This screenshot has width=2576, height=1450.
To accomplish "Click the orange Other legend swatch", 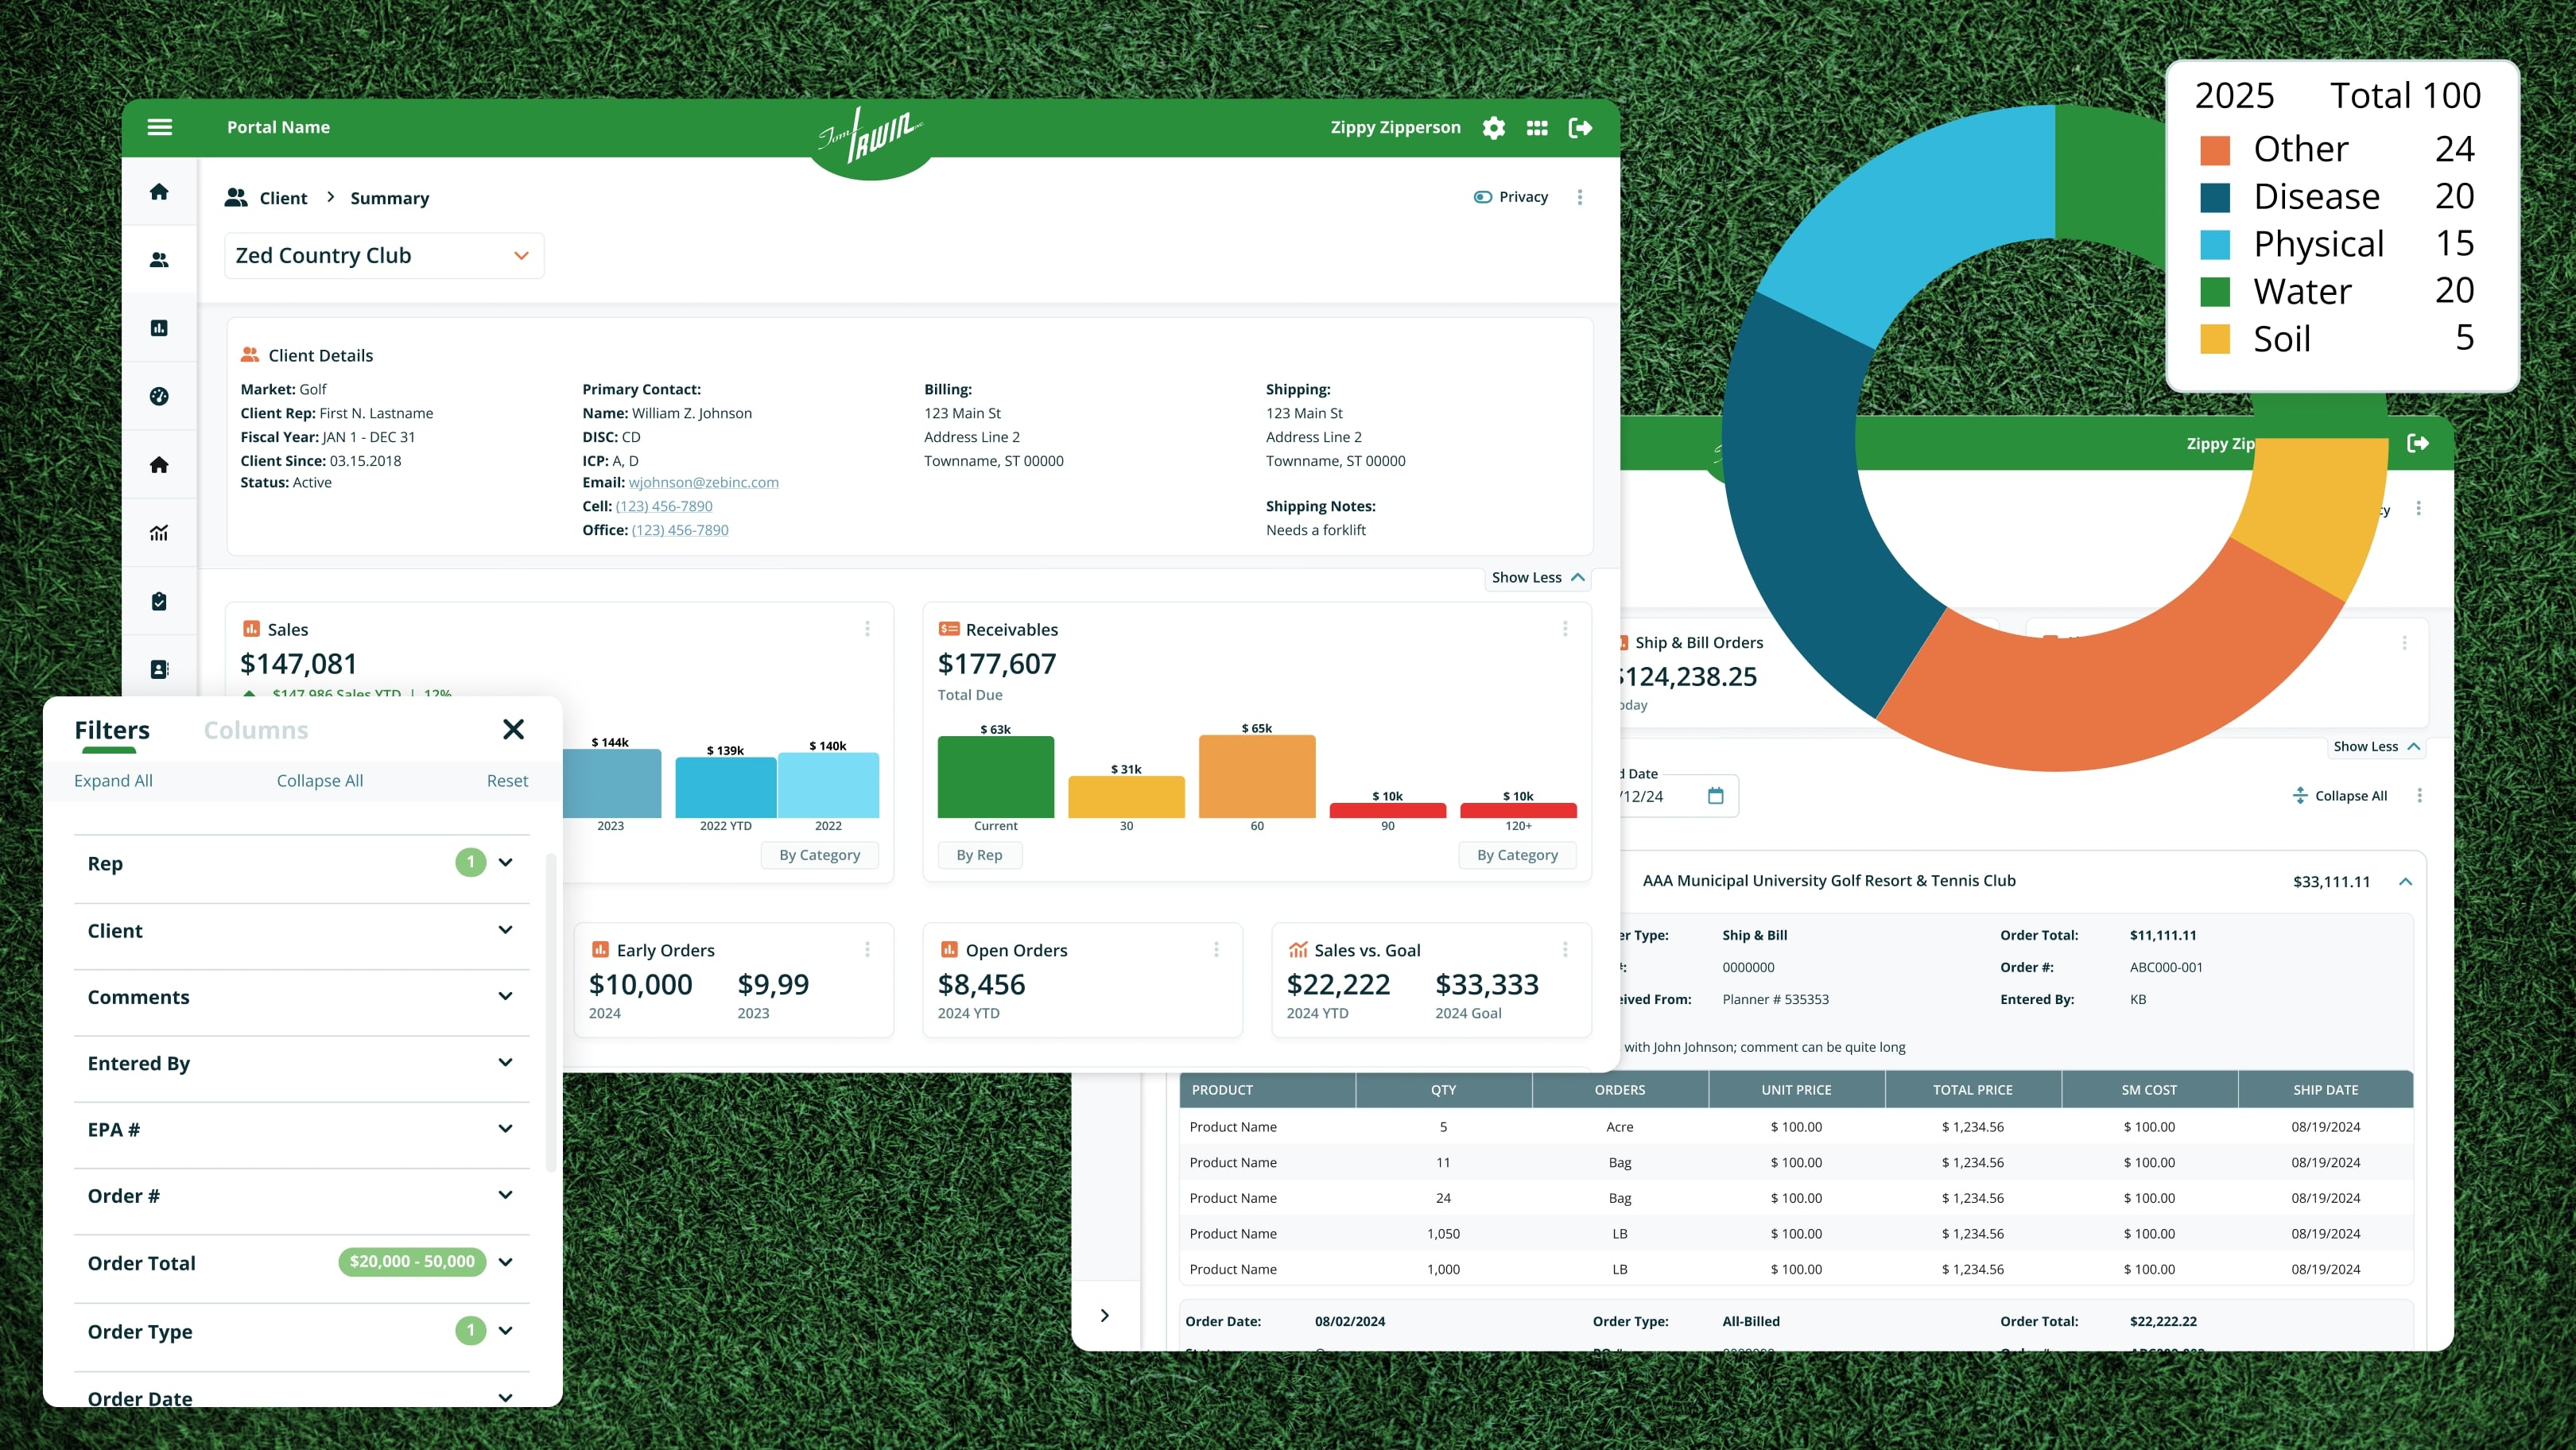I will 2215,150.
